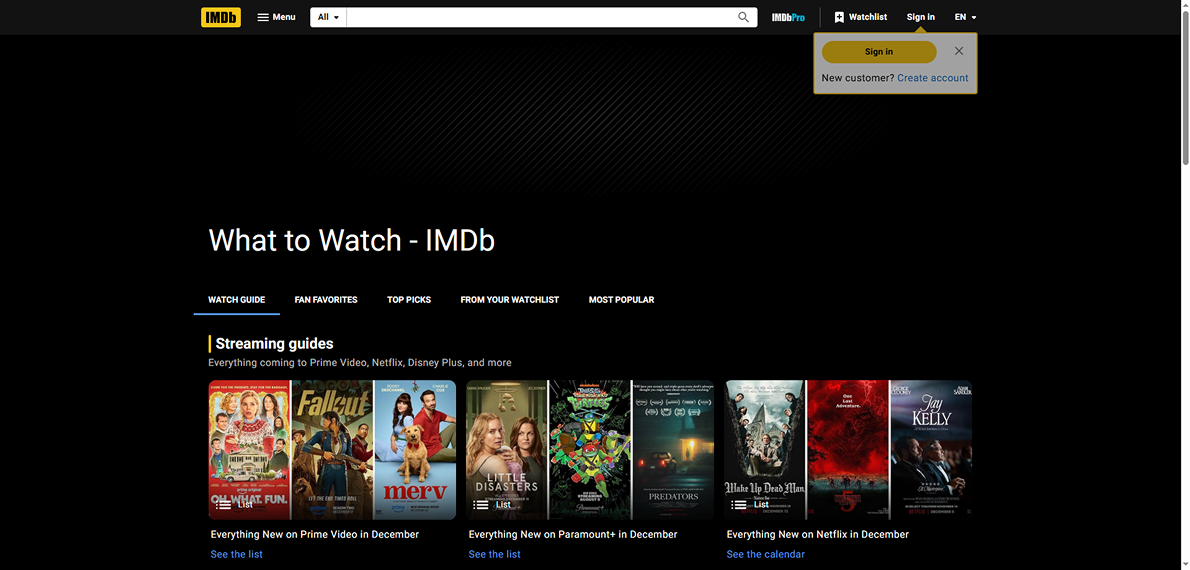Expand the EN language dropdown
The height and width of the screenshot is (570, 1190).
click(x=965, y=17)
